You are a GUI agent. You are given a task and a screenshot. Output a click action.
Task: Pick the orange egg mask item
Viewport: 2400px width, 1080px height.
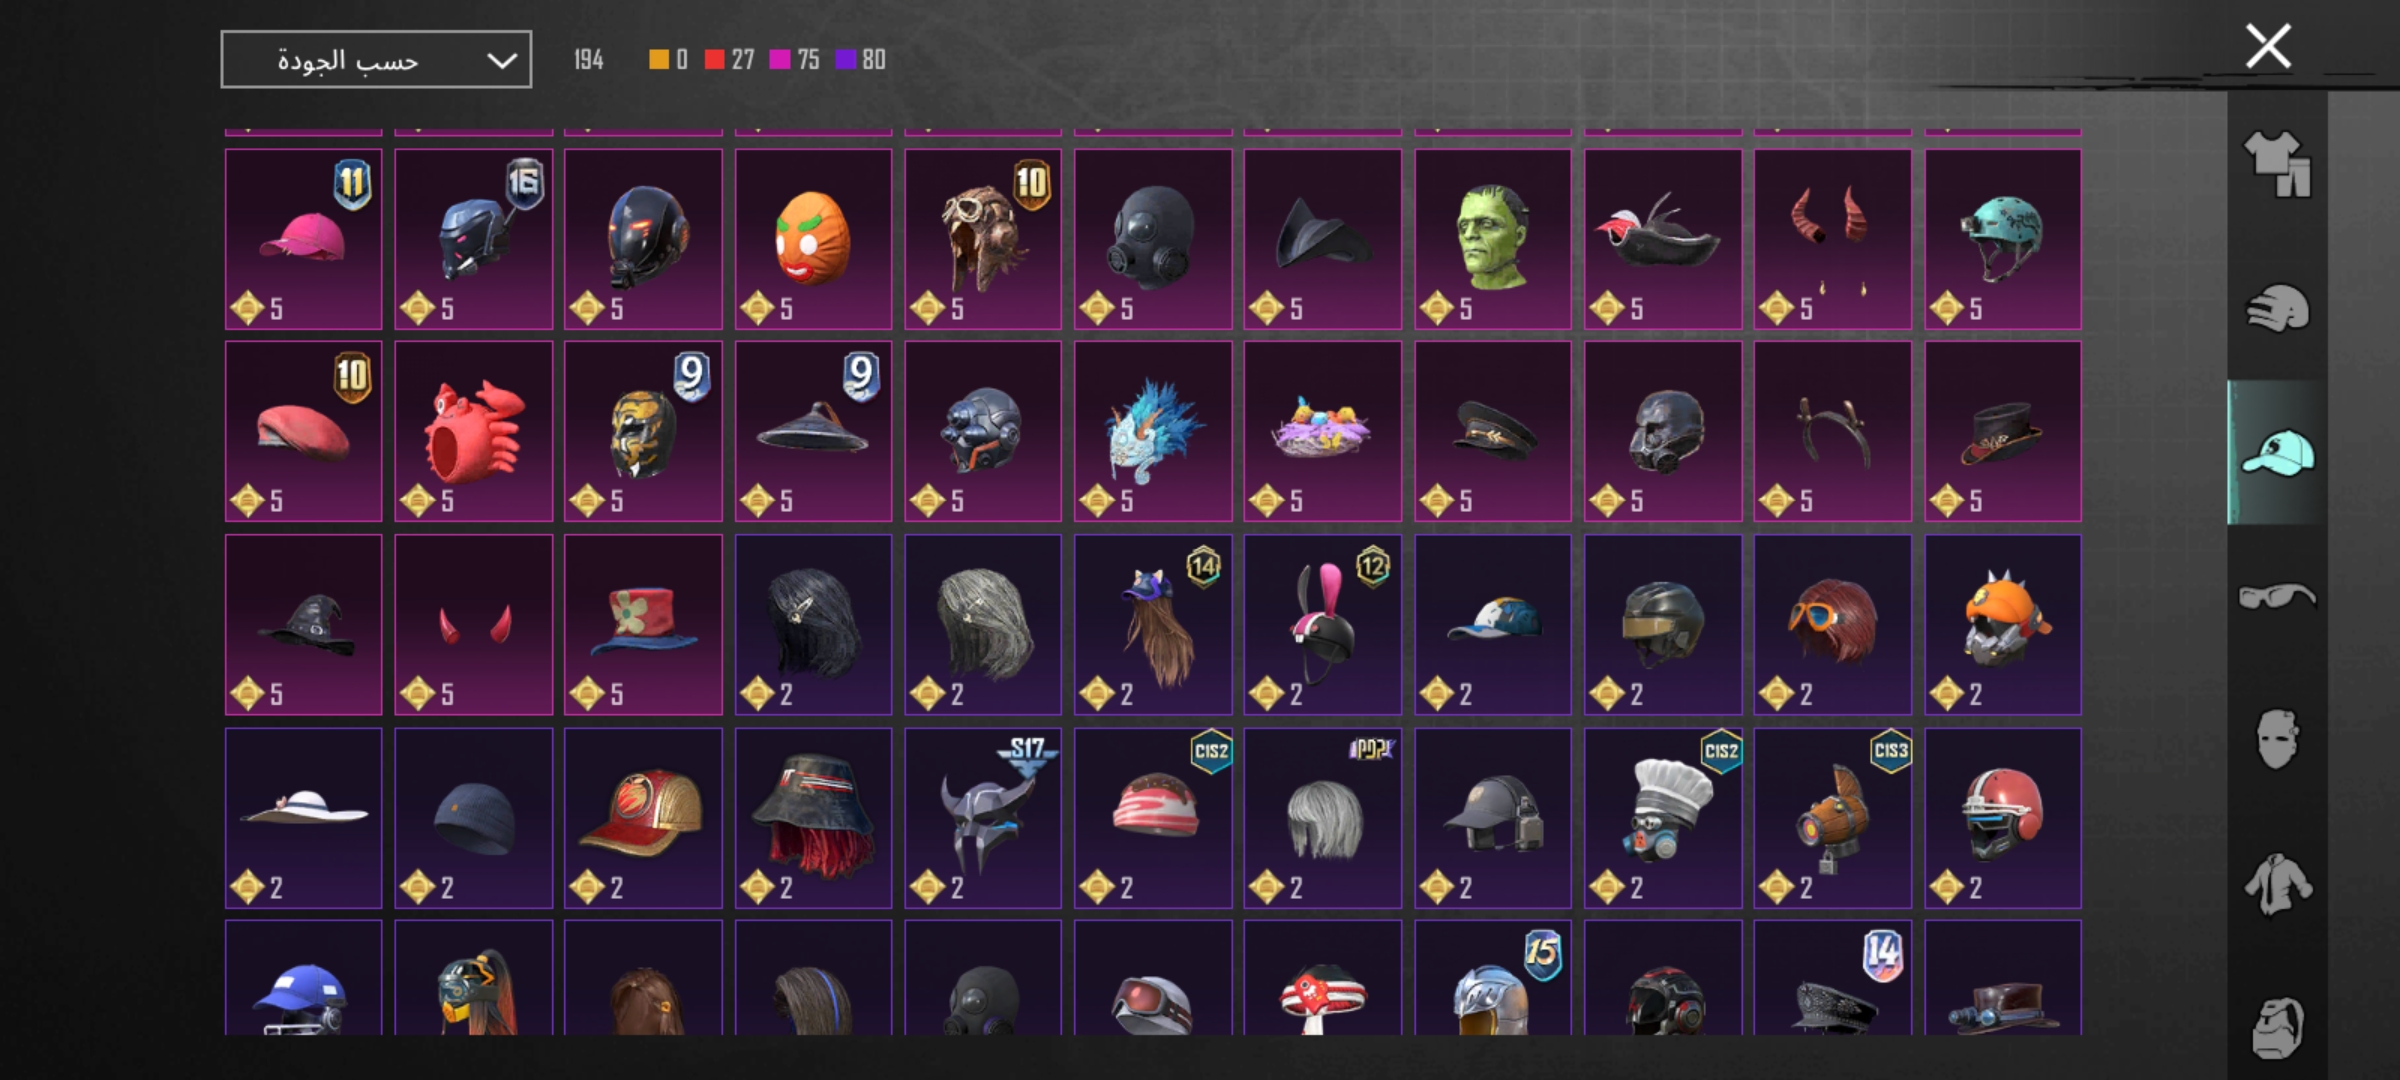[814, 239]
